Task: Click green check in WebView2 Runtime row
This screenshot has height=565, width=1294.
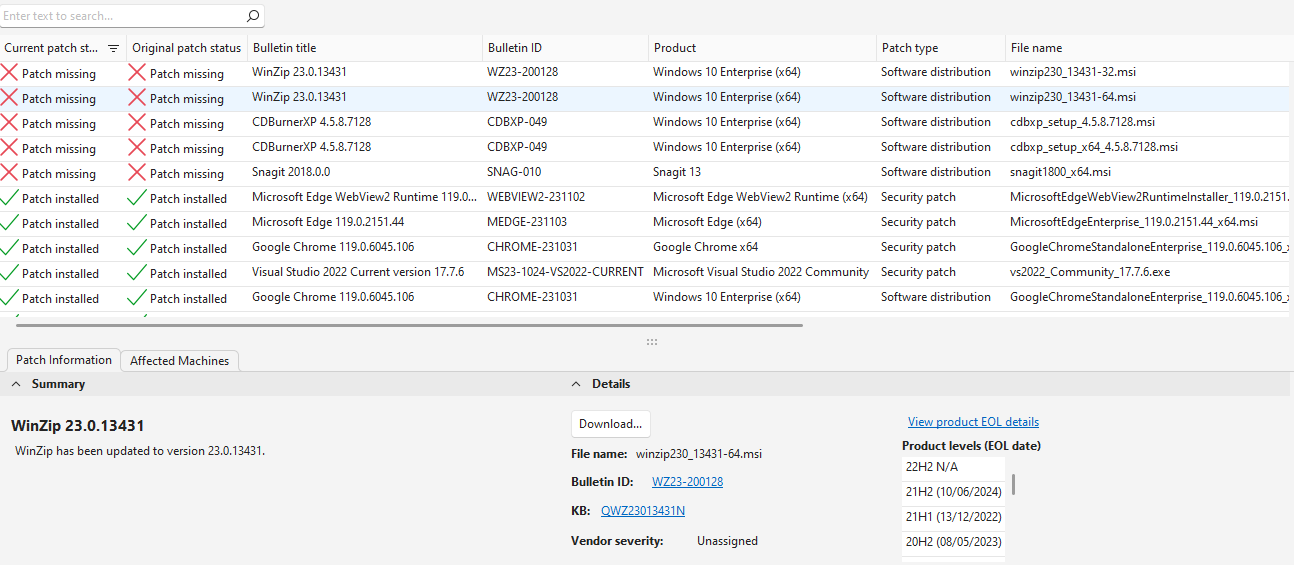Action: [x=10, y=197]
